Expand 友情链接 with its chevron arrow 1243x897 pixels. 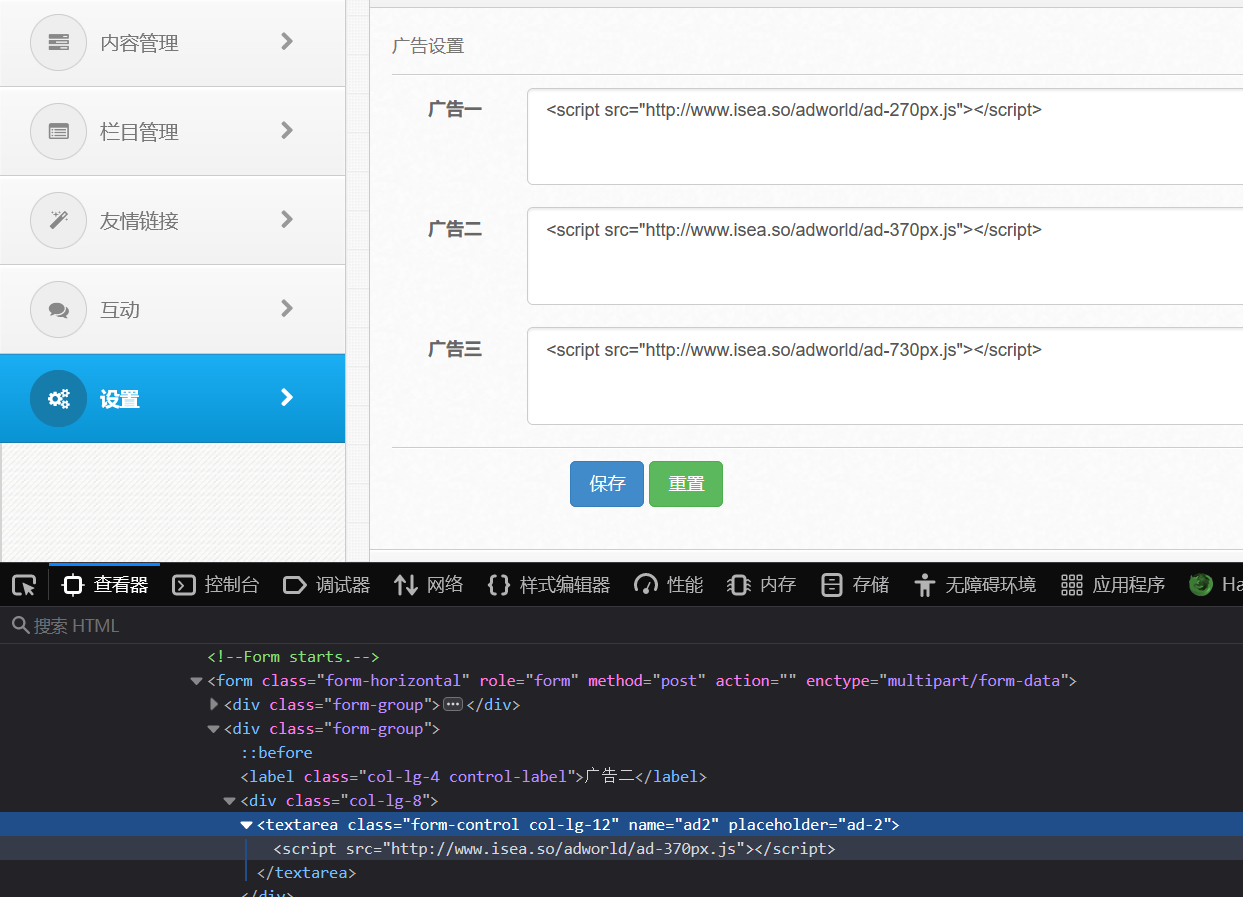[x=287, y=219]
